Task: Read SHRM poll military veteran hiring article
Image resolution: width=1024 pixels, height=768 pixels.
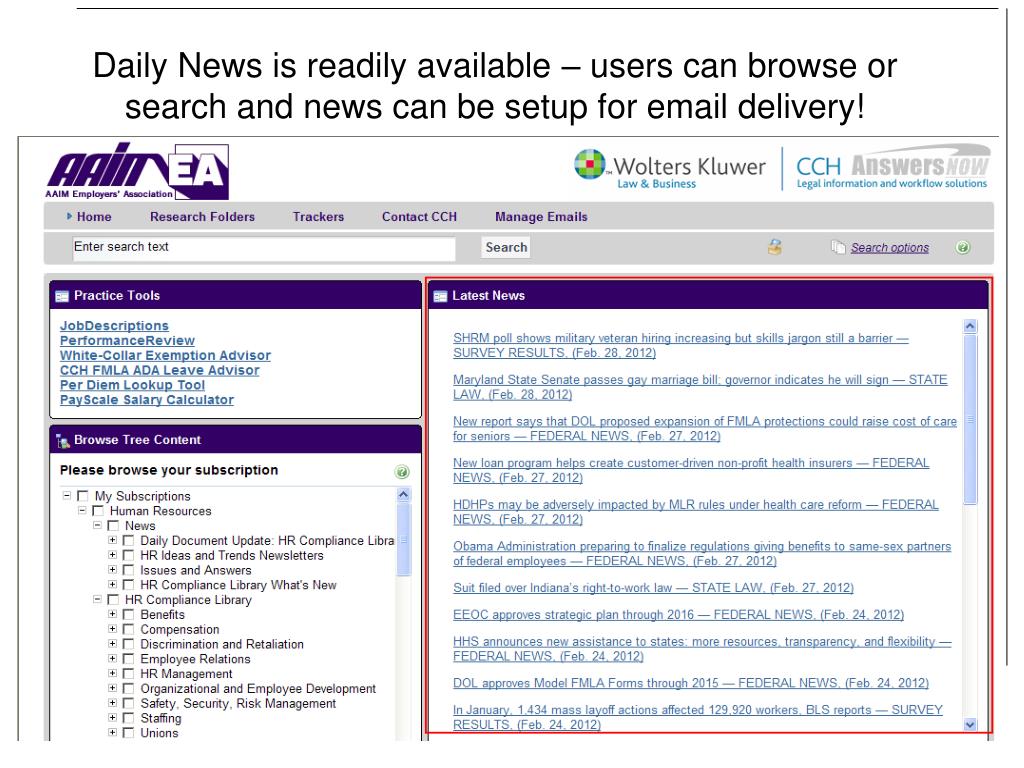Action: [680, 345]
